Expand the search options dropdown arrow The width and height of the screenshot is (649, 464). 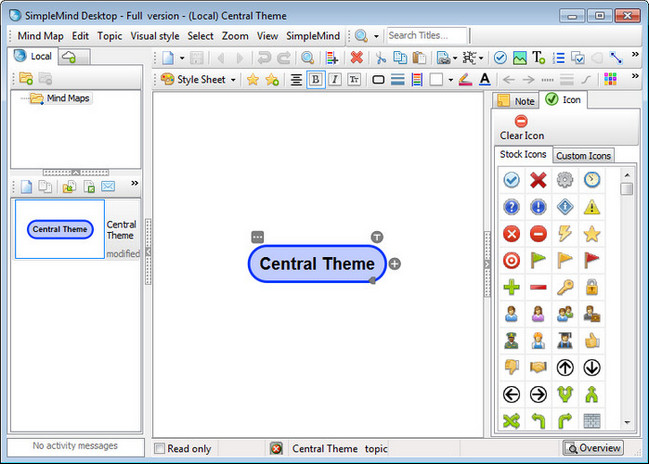tap(376, 36)
